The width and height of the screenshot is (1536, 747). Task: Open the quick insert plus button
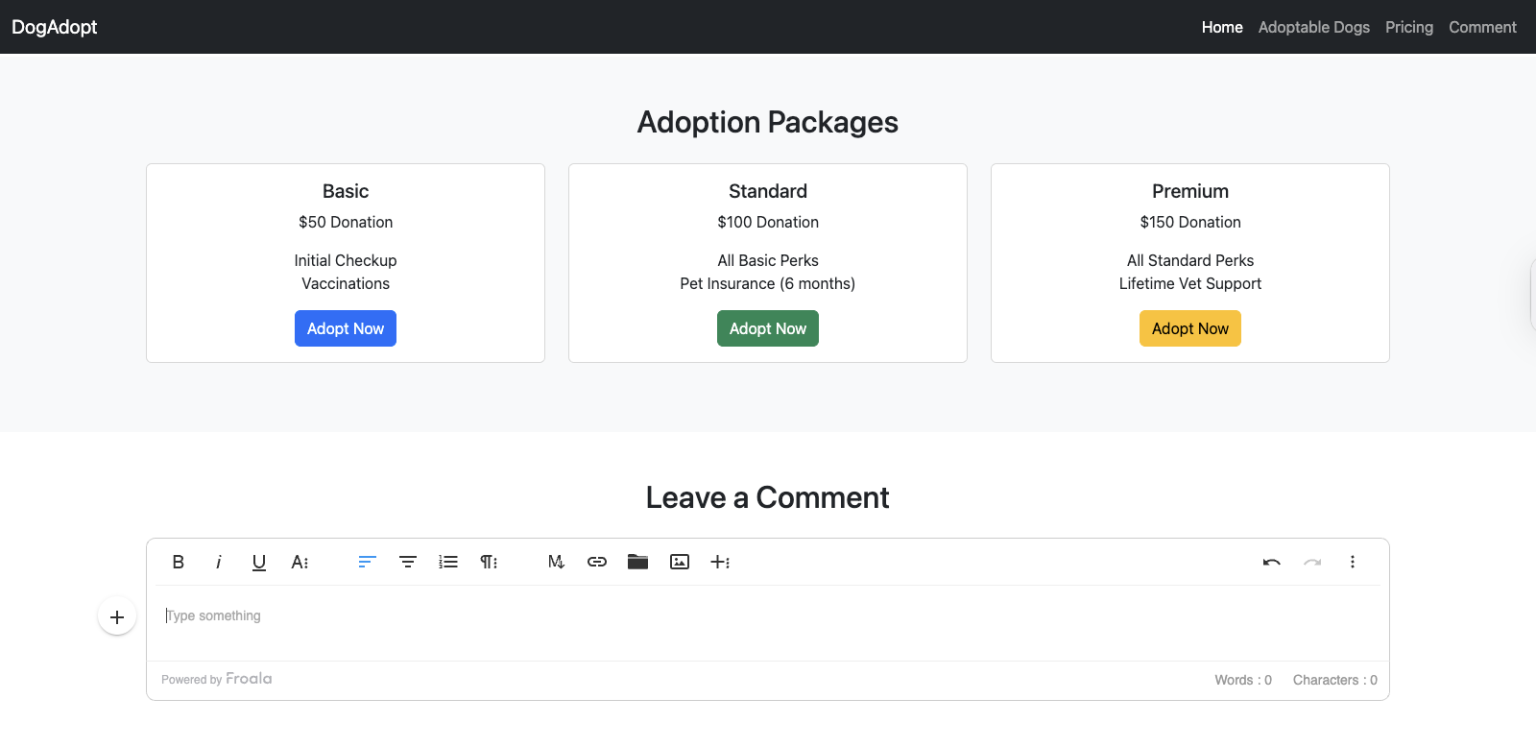[x=117, y=616]
